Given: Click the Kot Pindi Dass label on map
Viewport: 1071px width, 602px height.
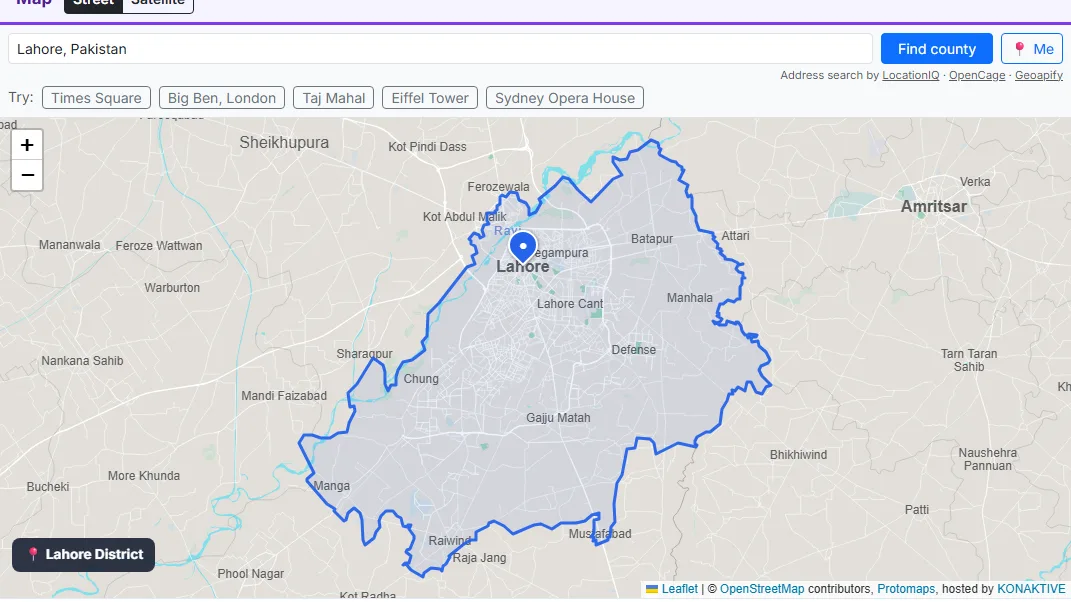Looking at the screenshot, I should [x=427, y=147].
